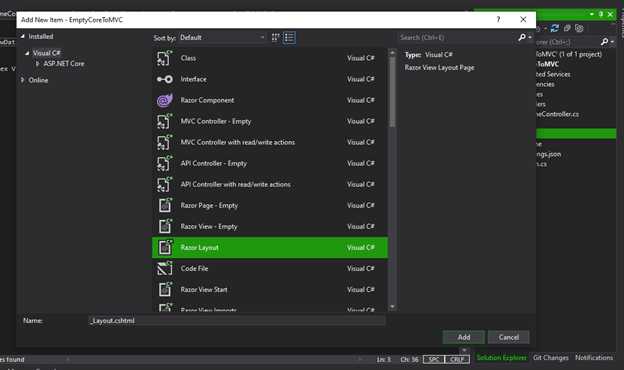Click the Razor Page - Empty icon
Screen dimensions: 624x370
pos(165,205)
